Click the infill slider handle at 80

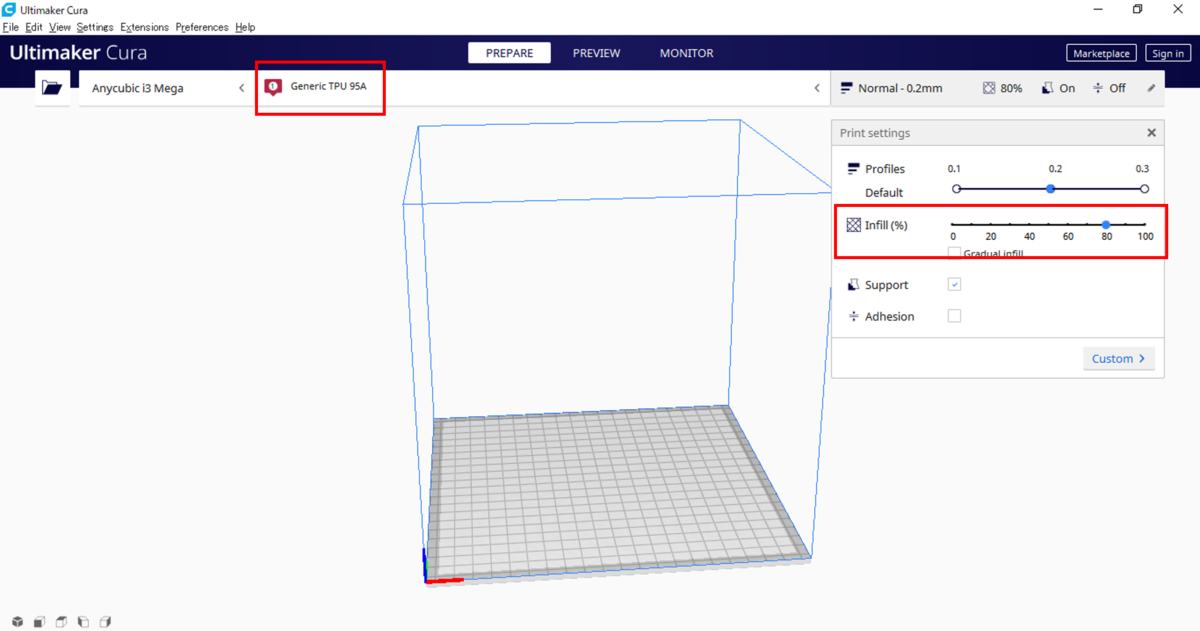pos(1106,224)
